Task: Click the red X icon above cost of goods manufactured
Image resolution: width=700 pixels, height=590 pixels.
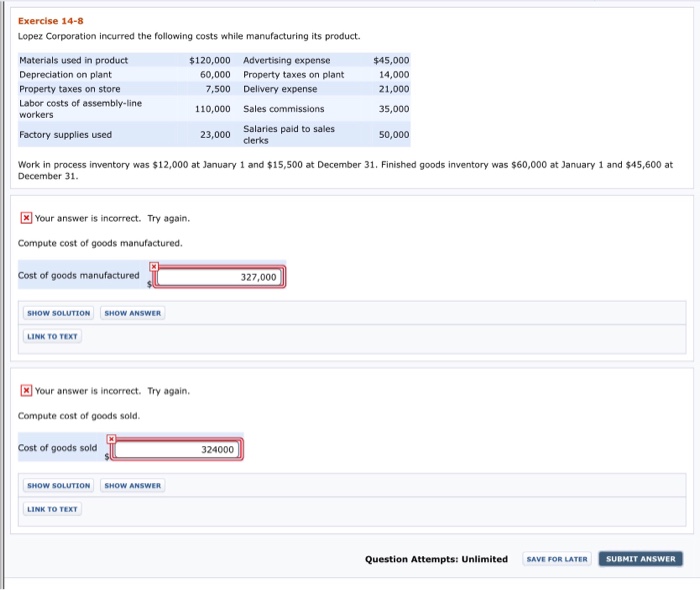Action: (26, 218)
